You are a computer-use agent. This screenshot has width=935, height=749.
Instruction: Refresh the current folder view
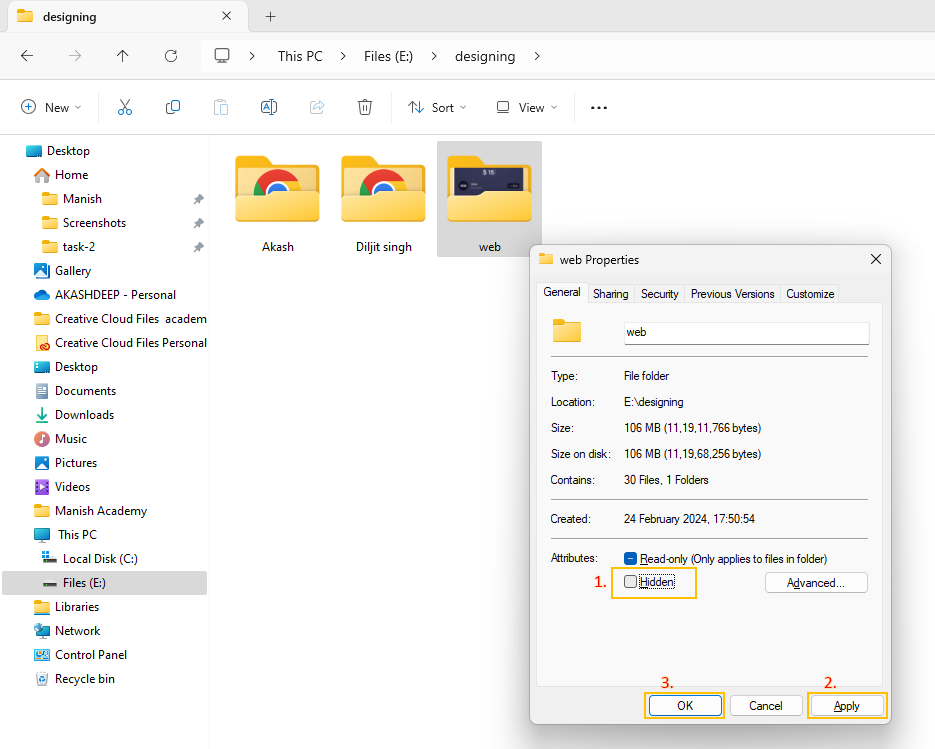(x=171, y=56)
